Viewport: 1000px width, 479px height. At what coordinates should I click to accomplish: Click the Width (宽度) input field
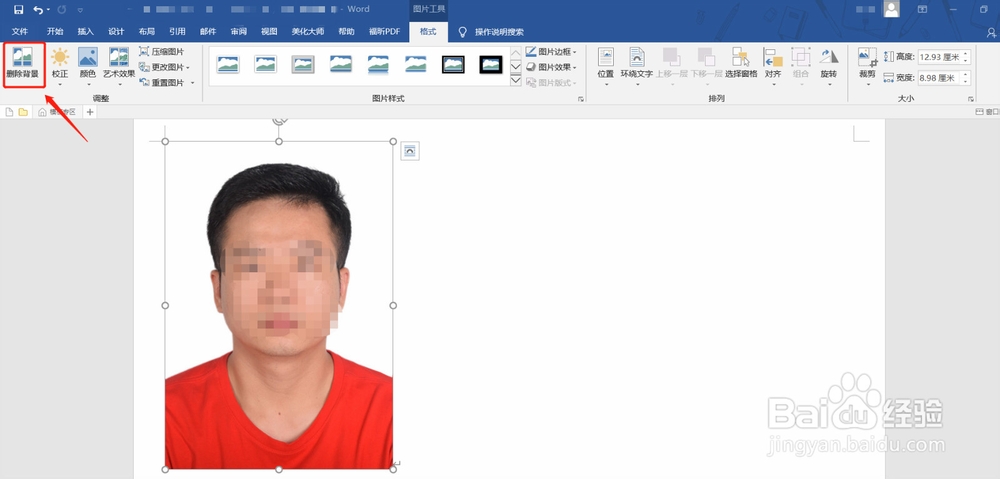click(939, 78)
